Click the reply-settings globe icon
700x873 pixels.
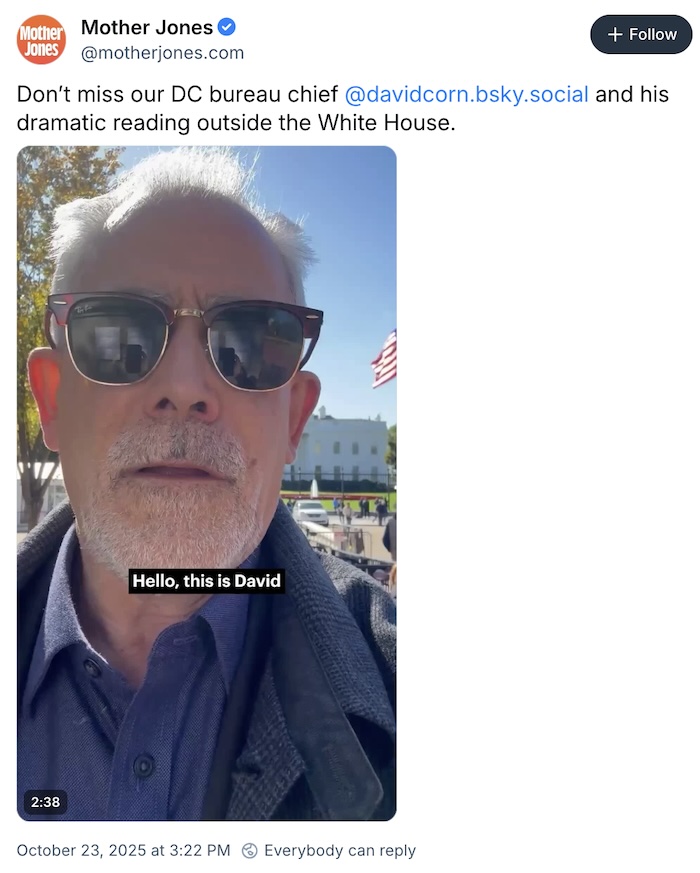(x=249, y=850)
